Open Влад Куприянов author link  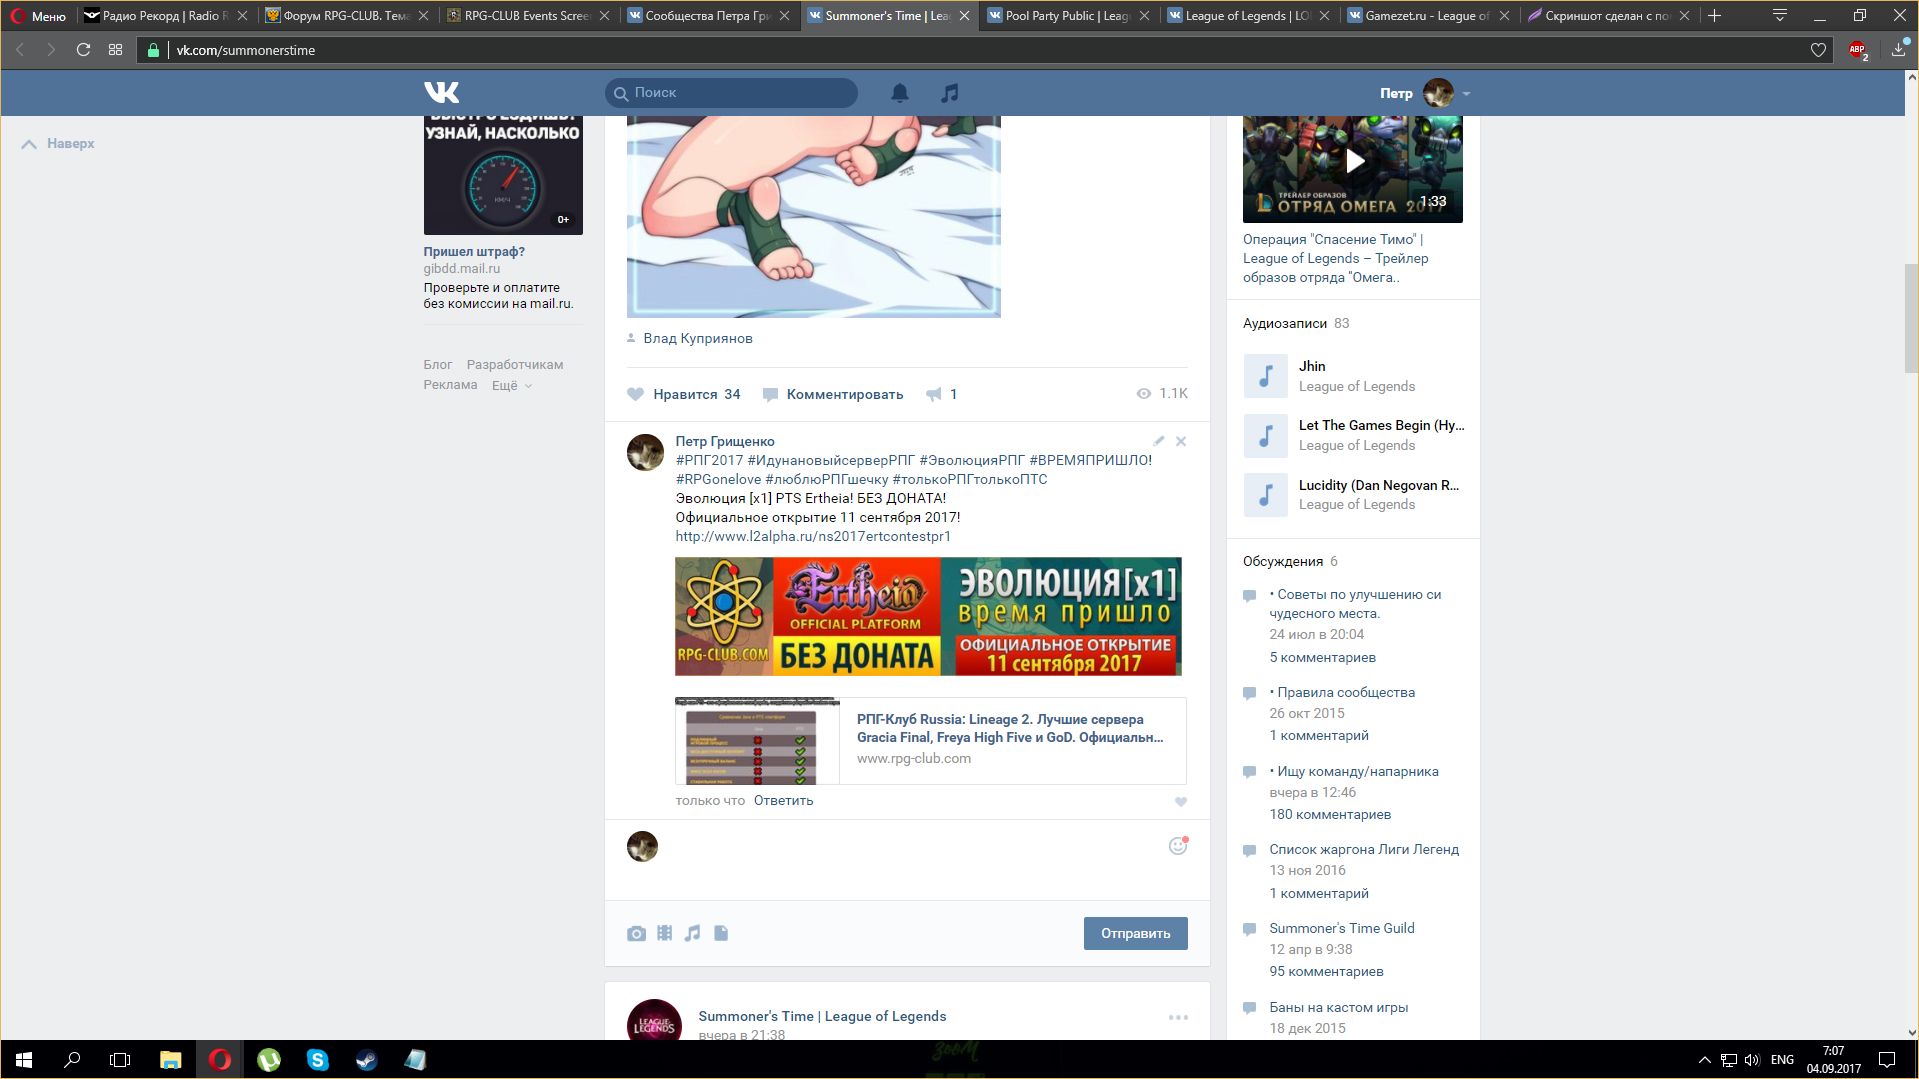(698, 338)
